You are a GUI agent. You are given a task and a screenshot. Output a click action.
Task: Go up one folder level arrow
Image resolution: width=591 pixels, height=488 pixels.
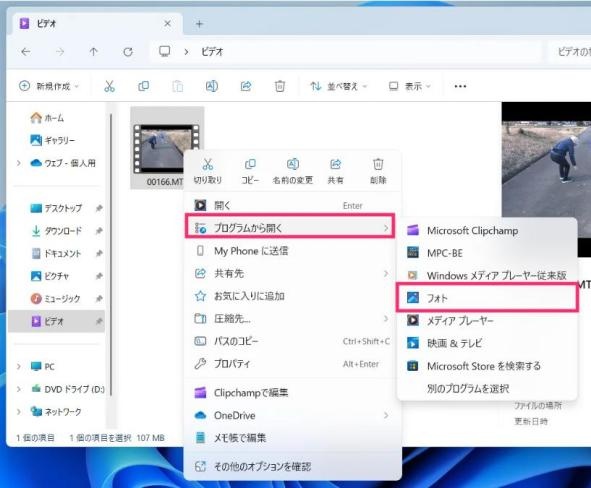[93, 52]
